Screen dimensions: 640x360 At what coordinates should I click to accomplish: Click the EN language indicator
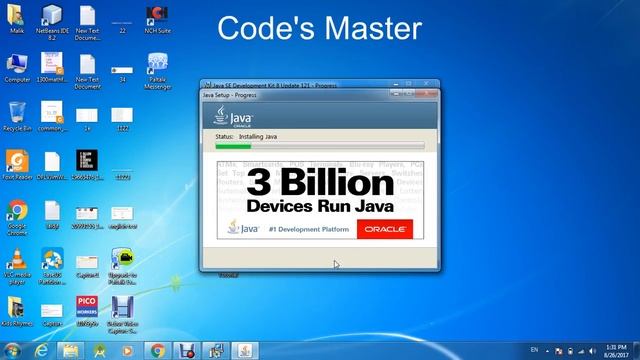(534, 350)
